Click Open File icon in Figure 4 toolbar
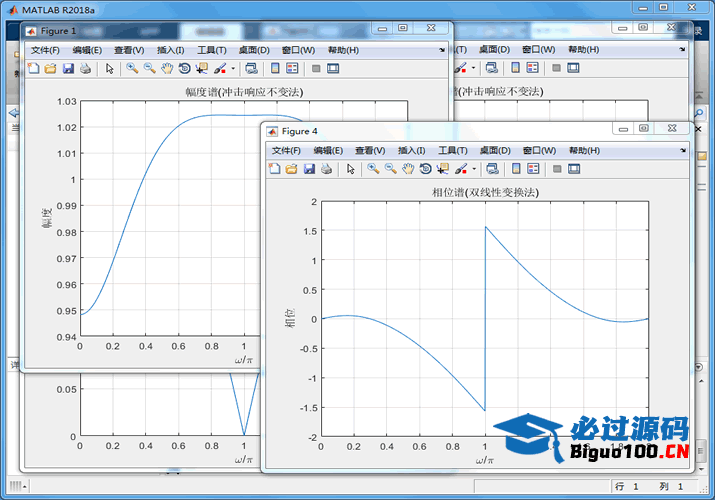The height and width of the screenshot is (500, 715). point(292,169)
